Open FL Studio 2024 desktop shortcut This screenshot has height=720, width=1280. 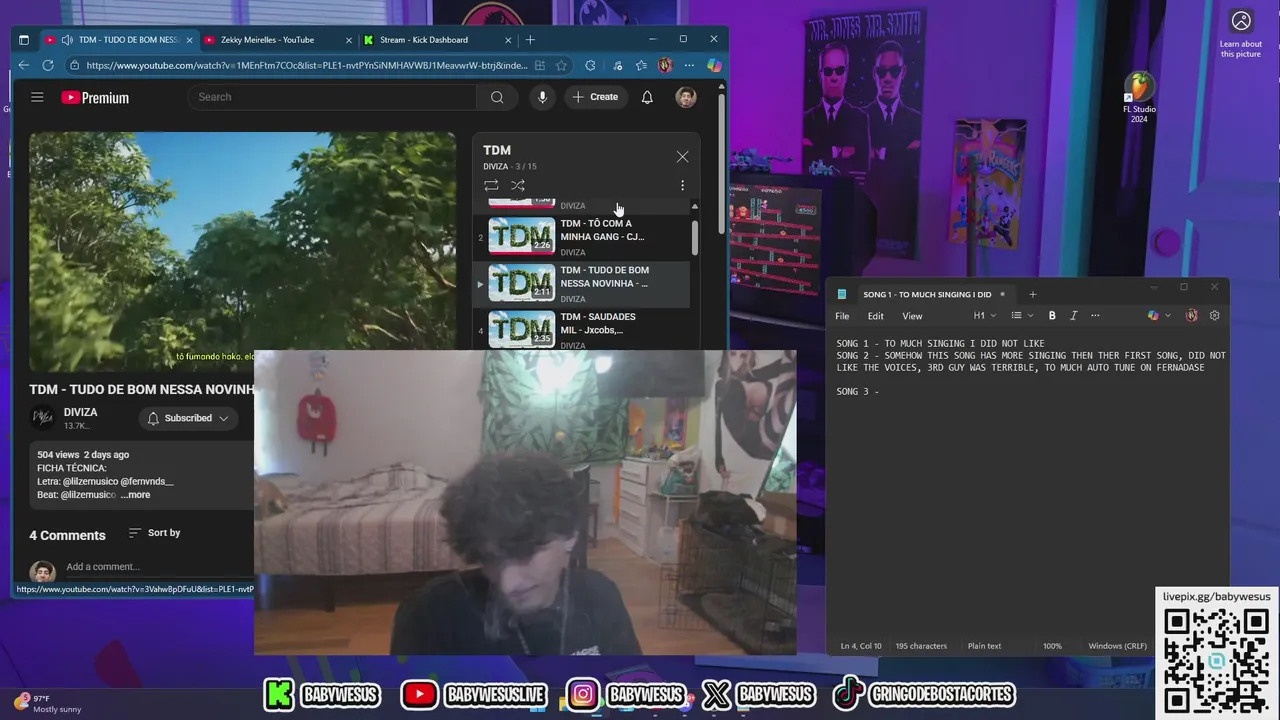click(1139, 98)
